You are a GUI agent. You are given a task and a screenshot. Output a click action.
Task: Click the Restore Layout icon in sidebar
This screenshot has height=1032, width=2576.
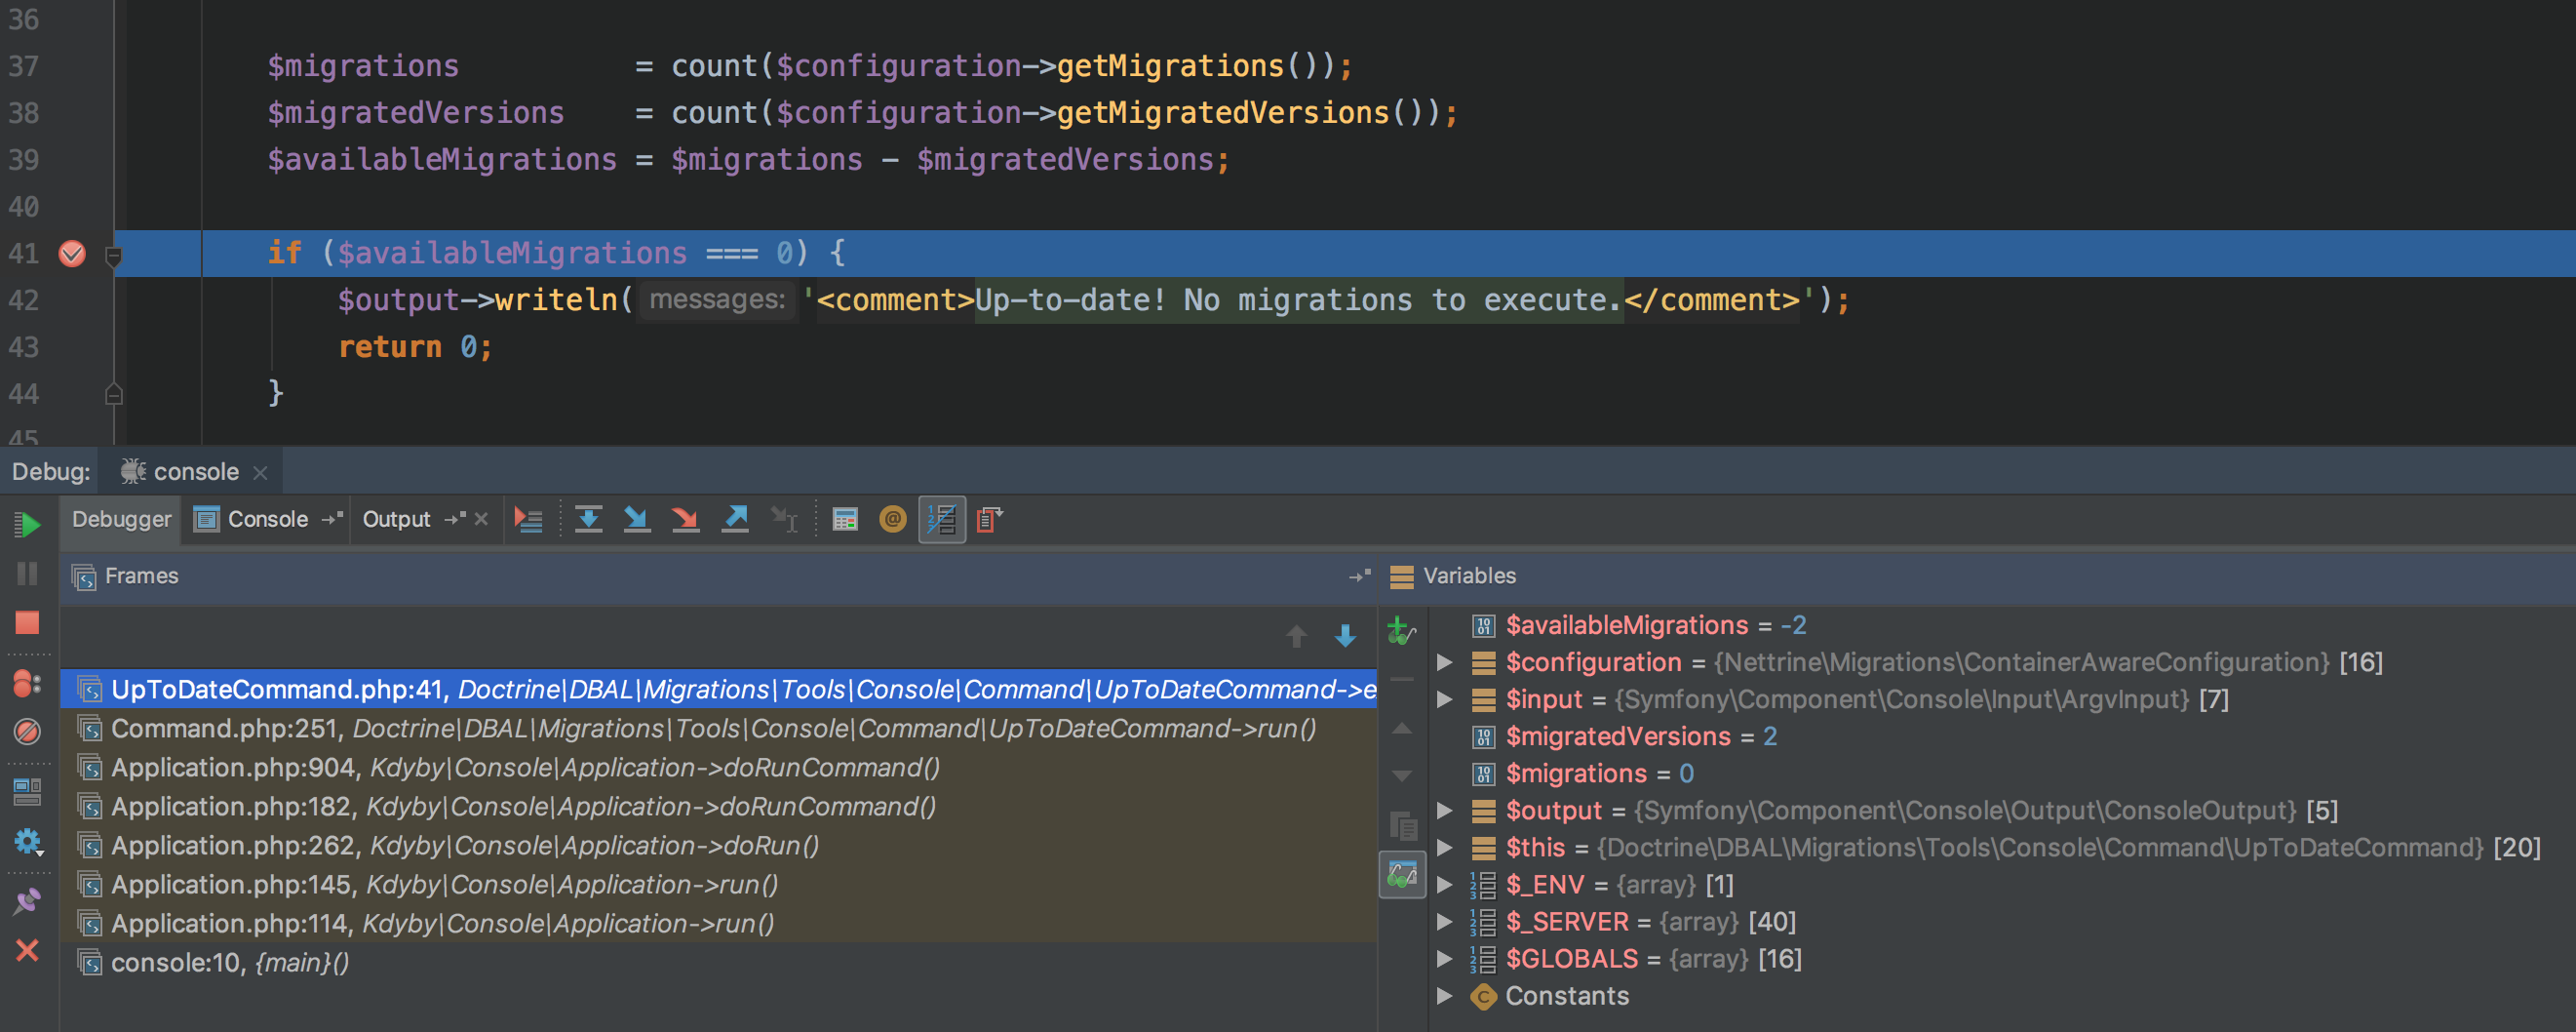[27, 792]
